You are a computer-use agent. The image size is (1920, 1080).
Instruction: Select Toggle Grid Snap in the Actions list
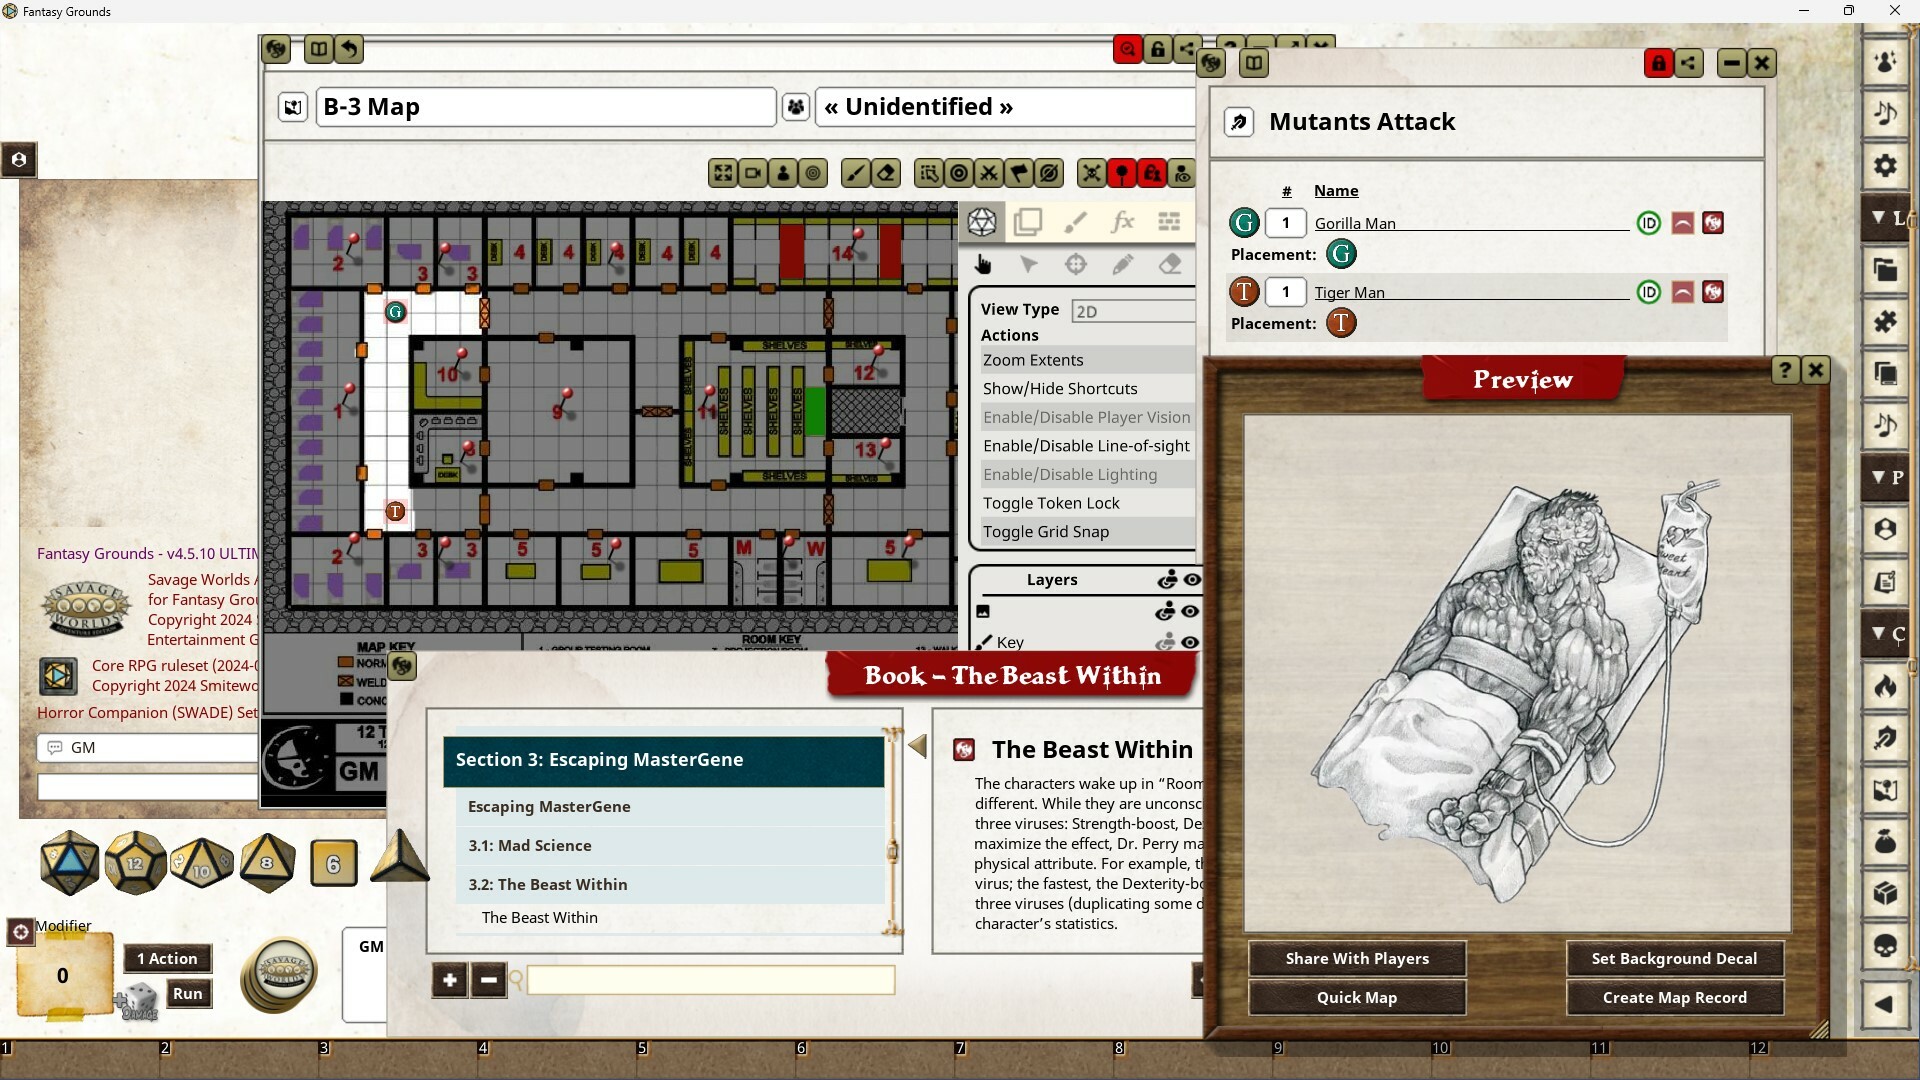pos(1046,531)
